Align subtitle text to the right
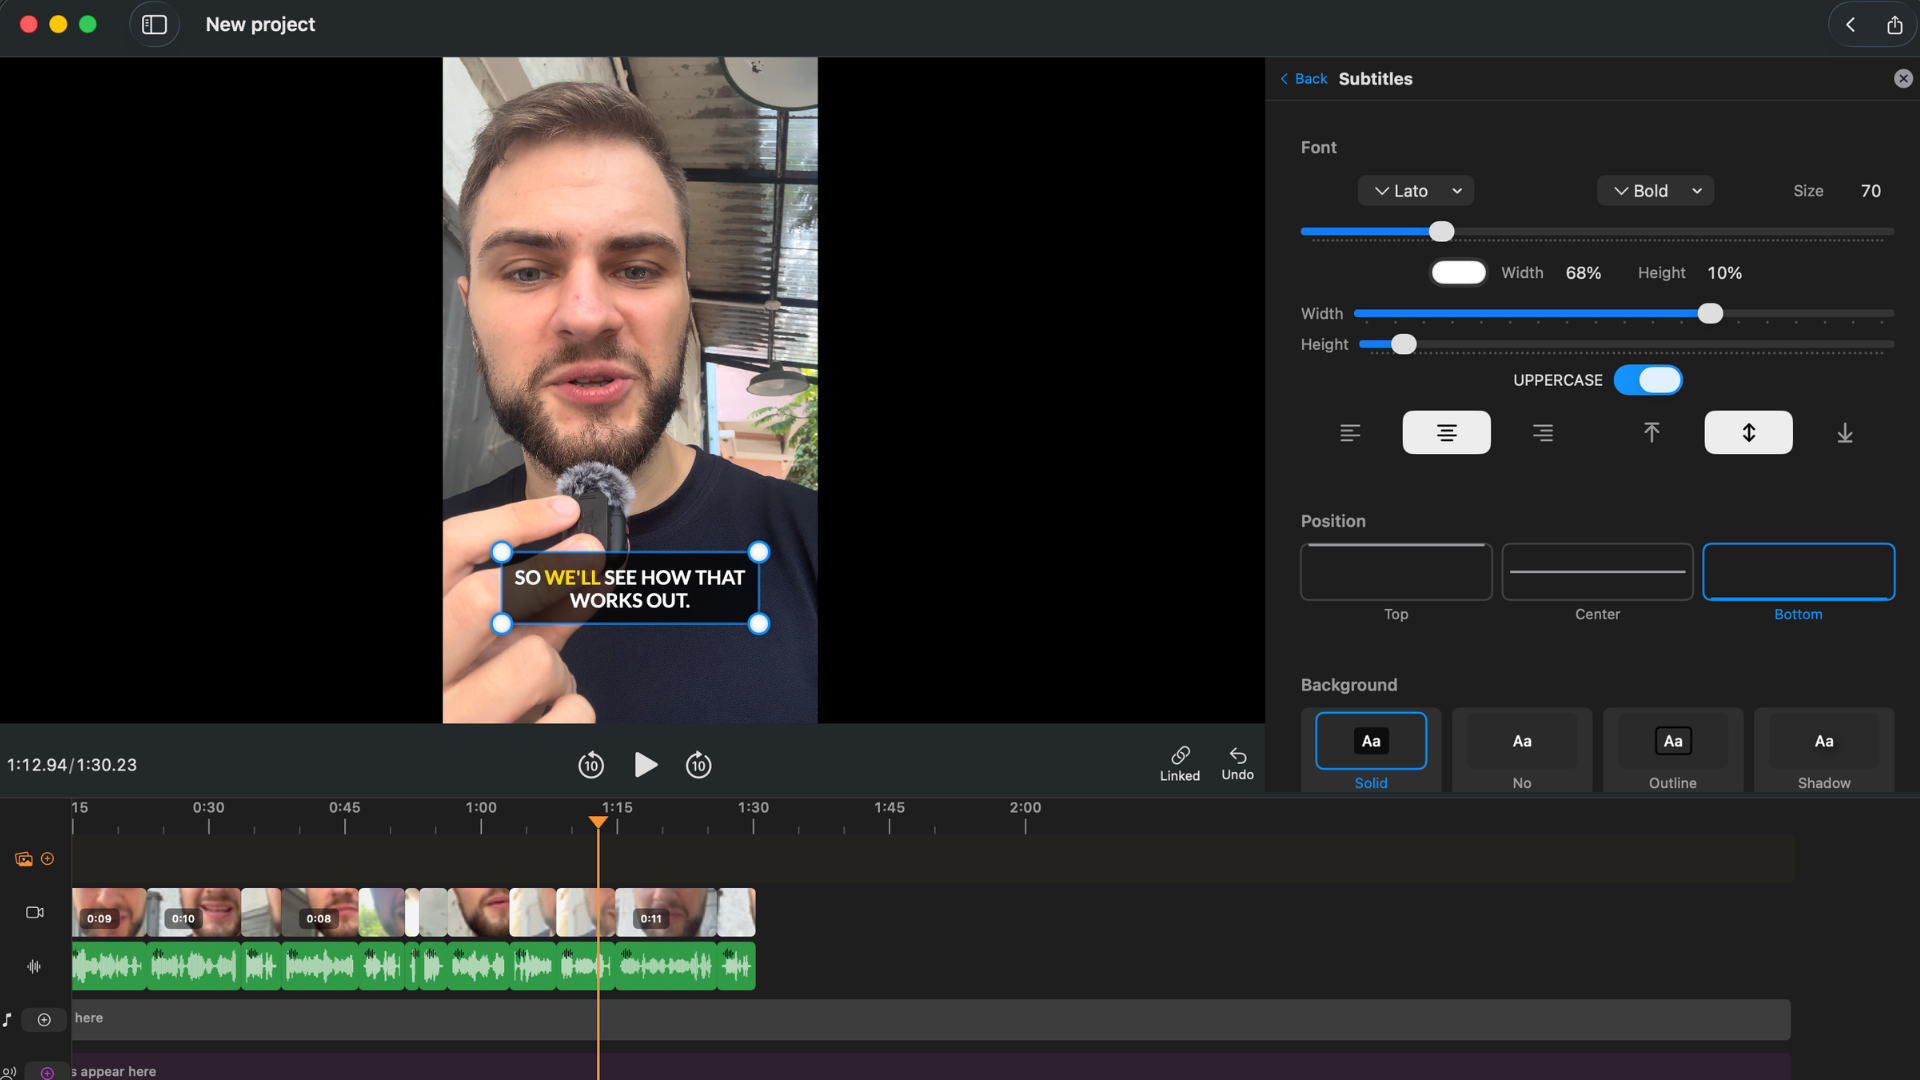Viewport: 1920px width, 1080px height. (1543, 433)
